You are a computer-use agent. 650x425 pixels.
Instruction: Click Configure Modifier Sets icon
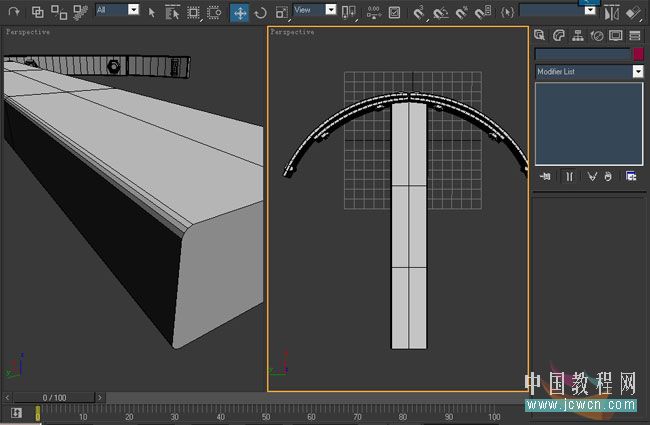(x=631, y=177)
